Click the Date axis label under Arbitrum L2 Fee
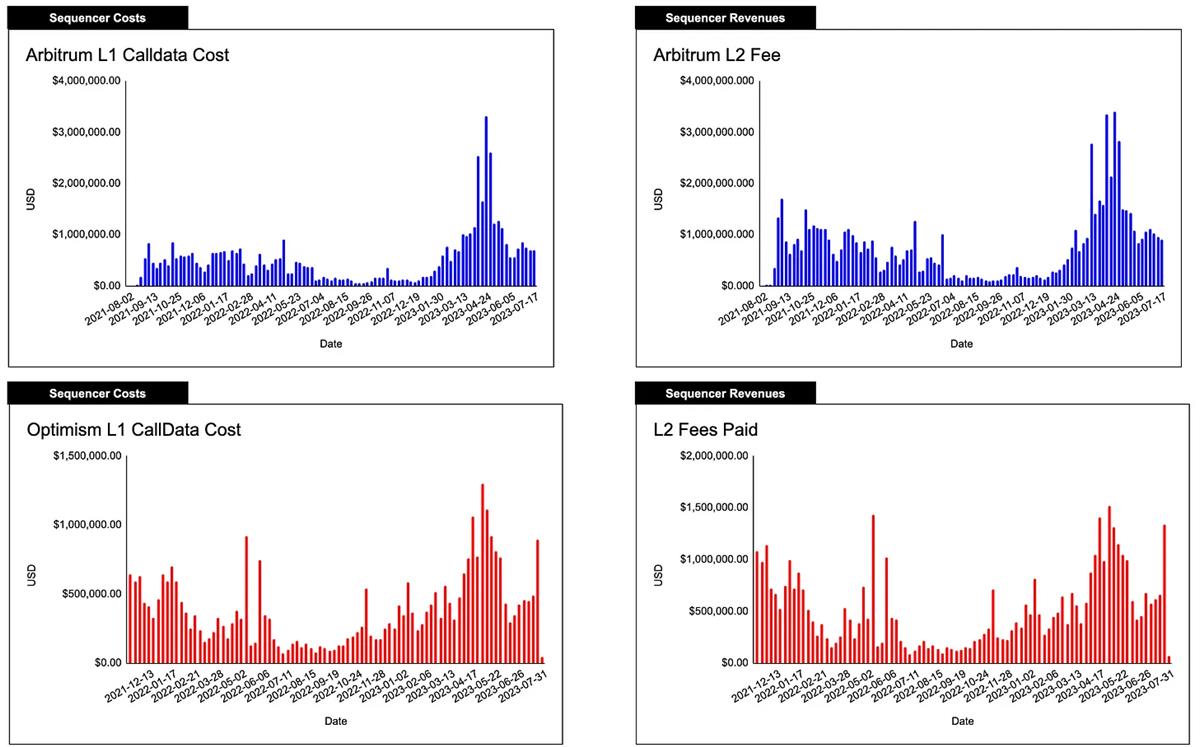The width and height of the screenshot is (1200, 747). 961,344
